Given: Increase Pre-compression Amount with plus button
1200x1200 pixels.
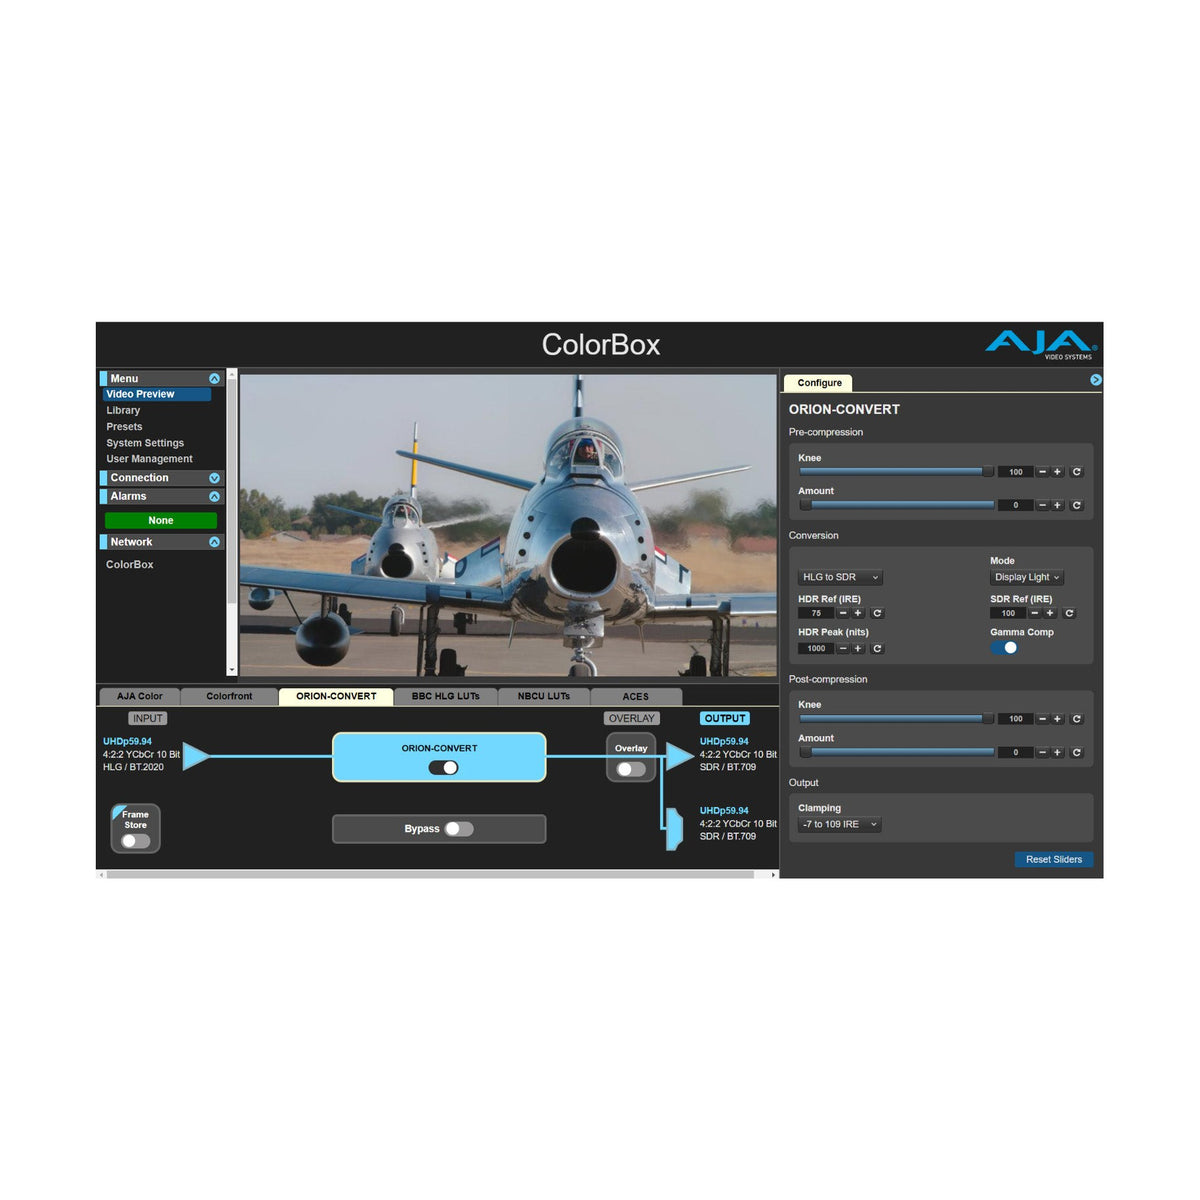Looking at the screenshot, I should point(1057,506).
